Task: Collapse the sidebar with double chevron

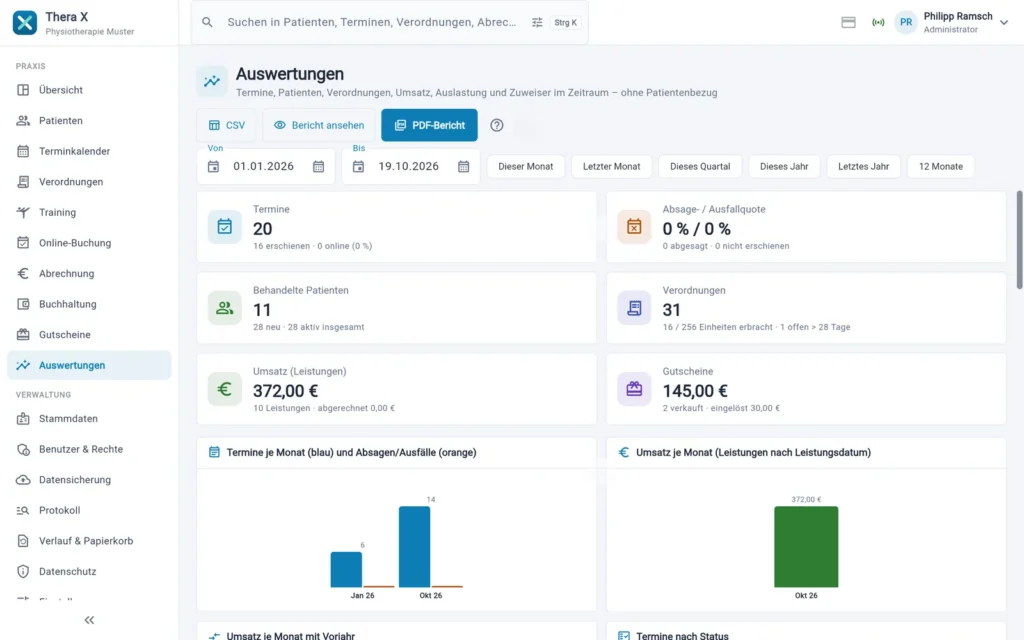Action: click(89, 620)
